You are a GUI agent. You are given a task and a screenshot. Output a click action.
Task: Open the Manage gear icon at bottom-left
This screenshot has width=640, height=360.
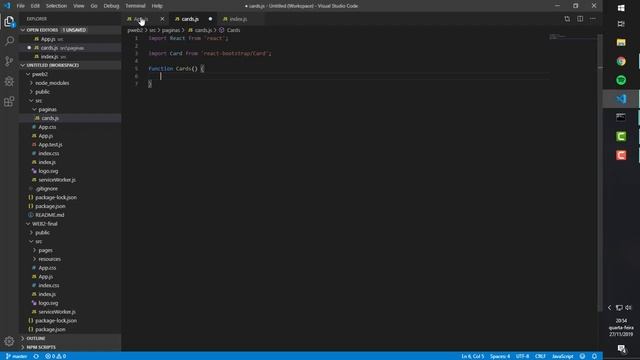point(9,341)
